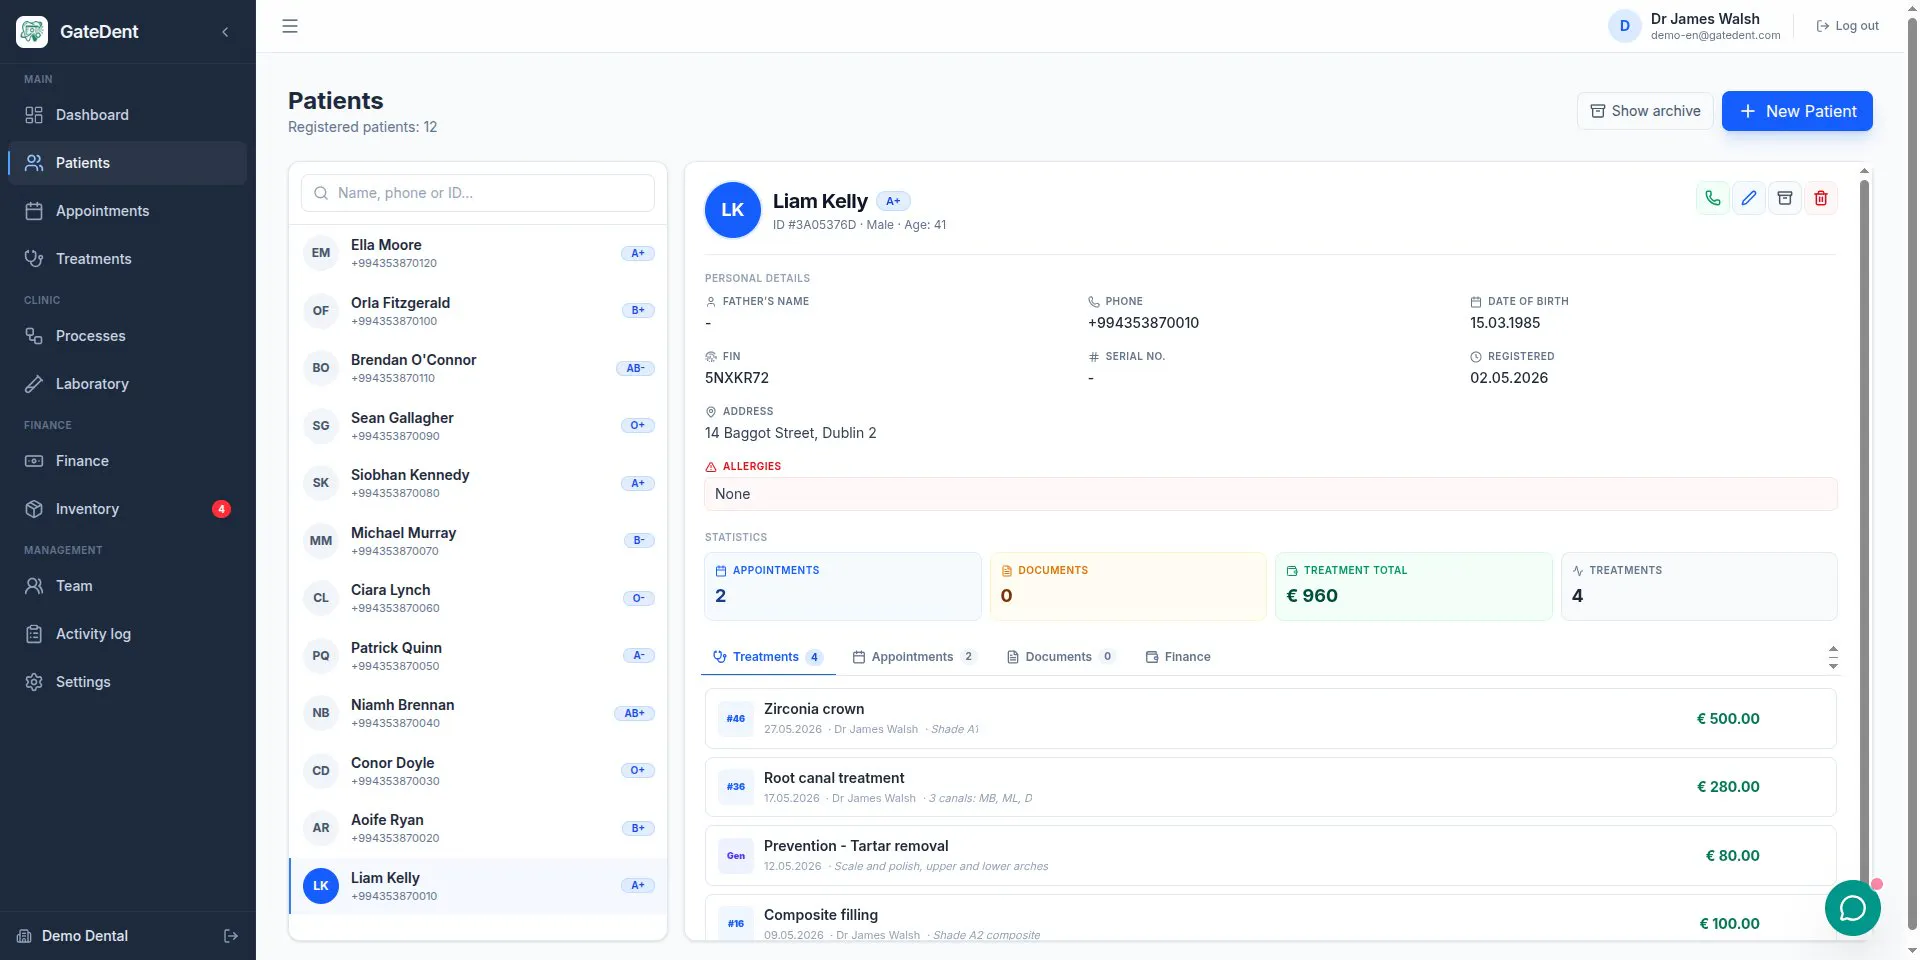Open Treatments in the sidebar
1920x960 pixels.
click(127, 259)
